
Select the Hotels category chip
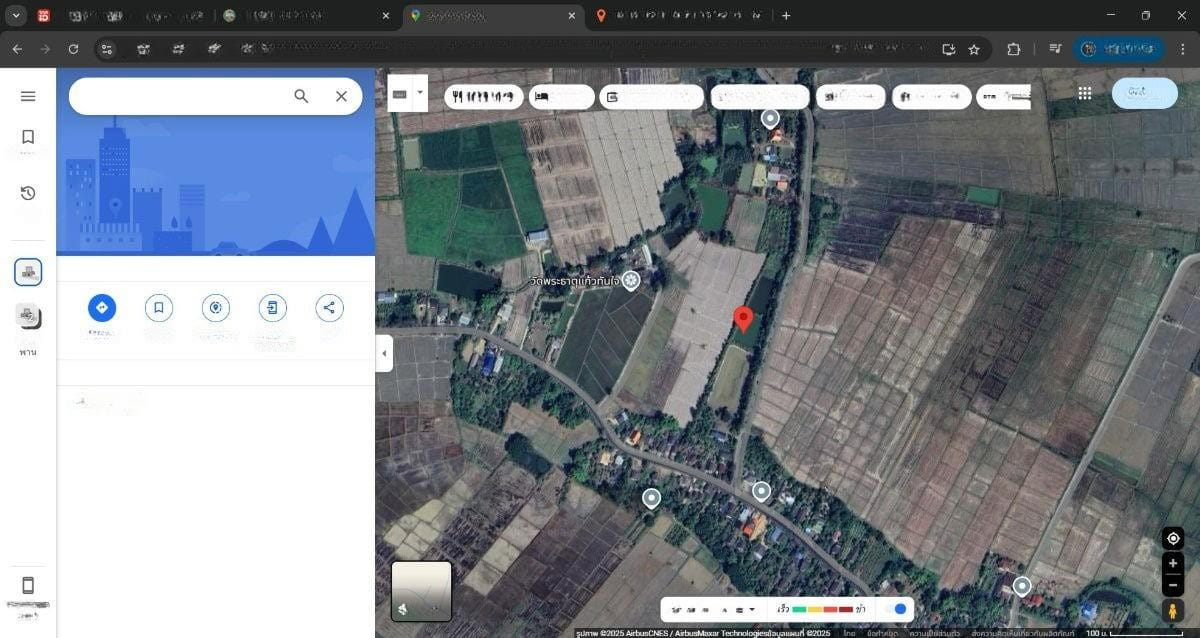click(x=561, y=97)
